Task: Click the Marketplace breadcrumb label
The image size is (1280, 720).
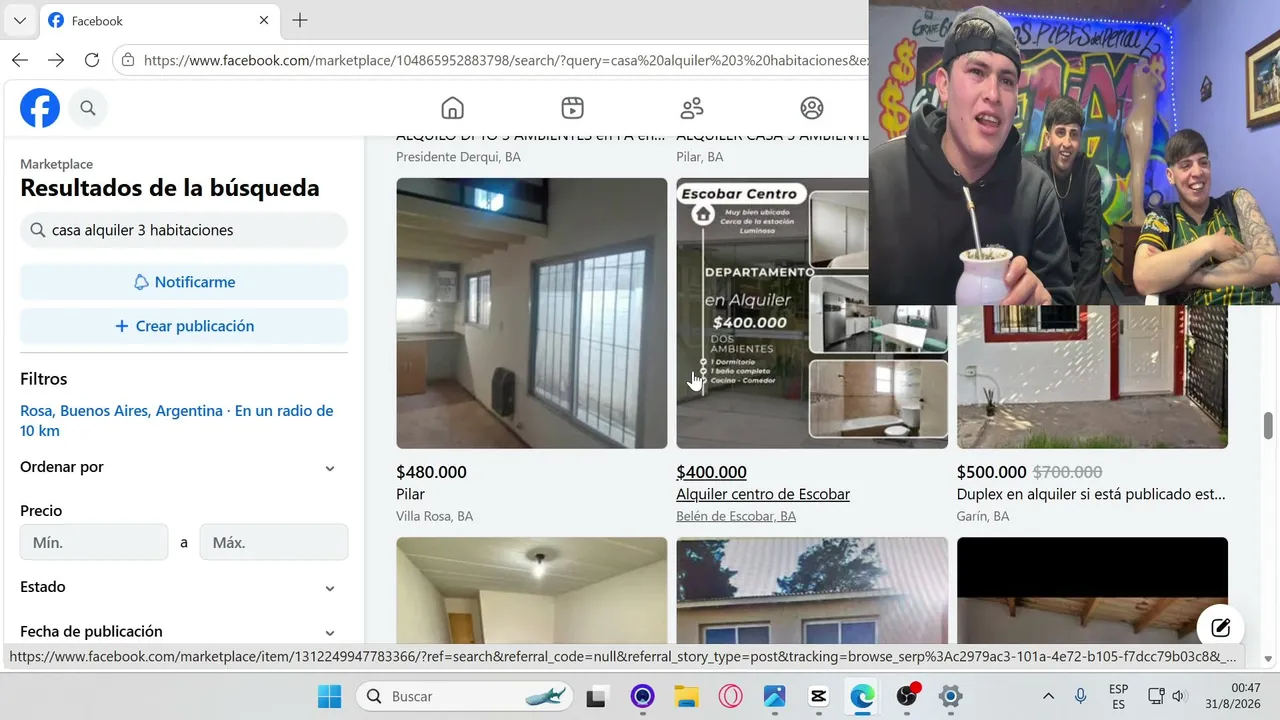Action: coord(56,164)
